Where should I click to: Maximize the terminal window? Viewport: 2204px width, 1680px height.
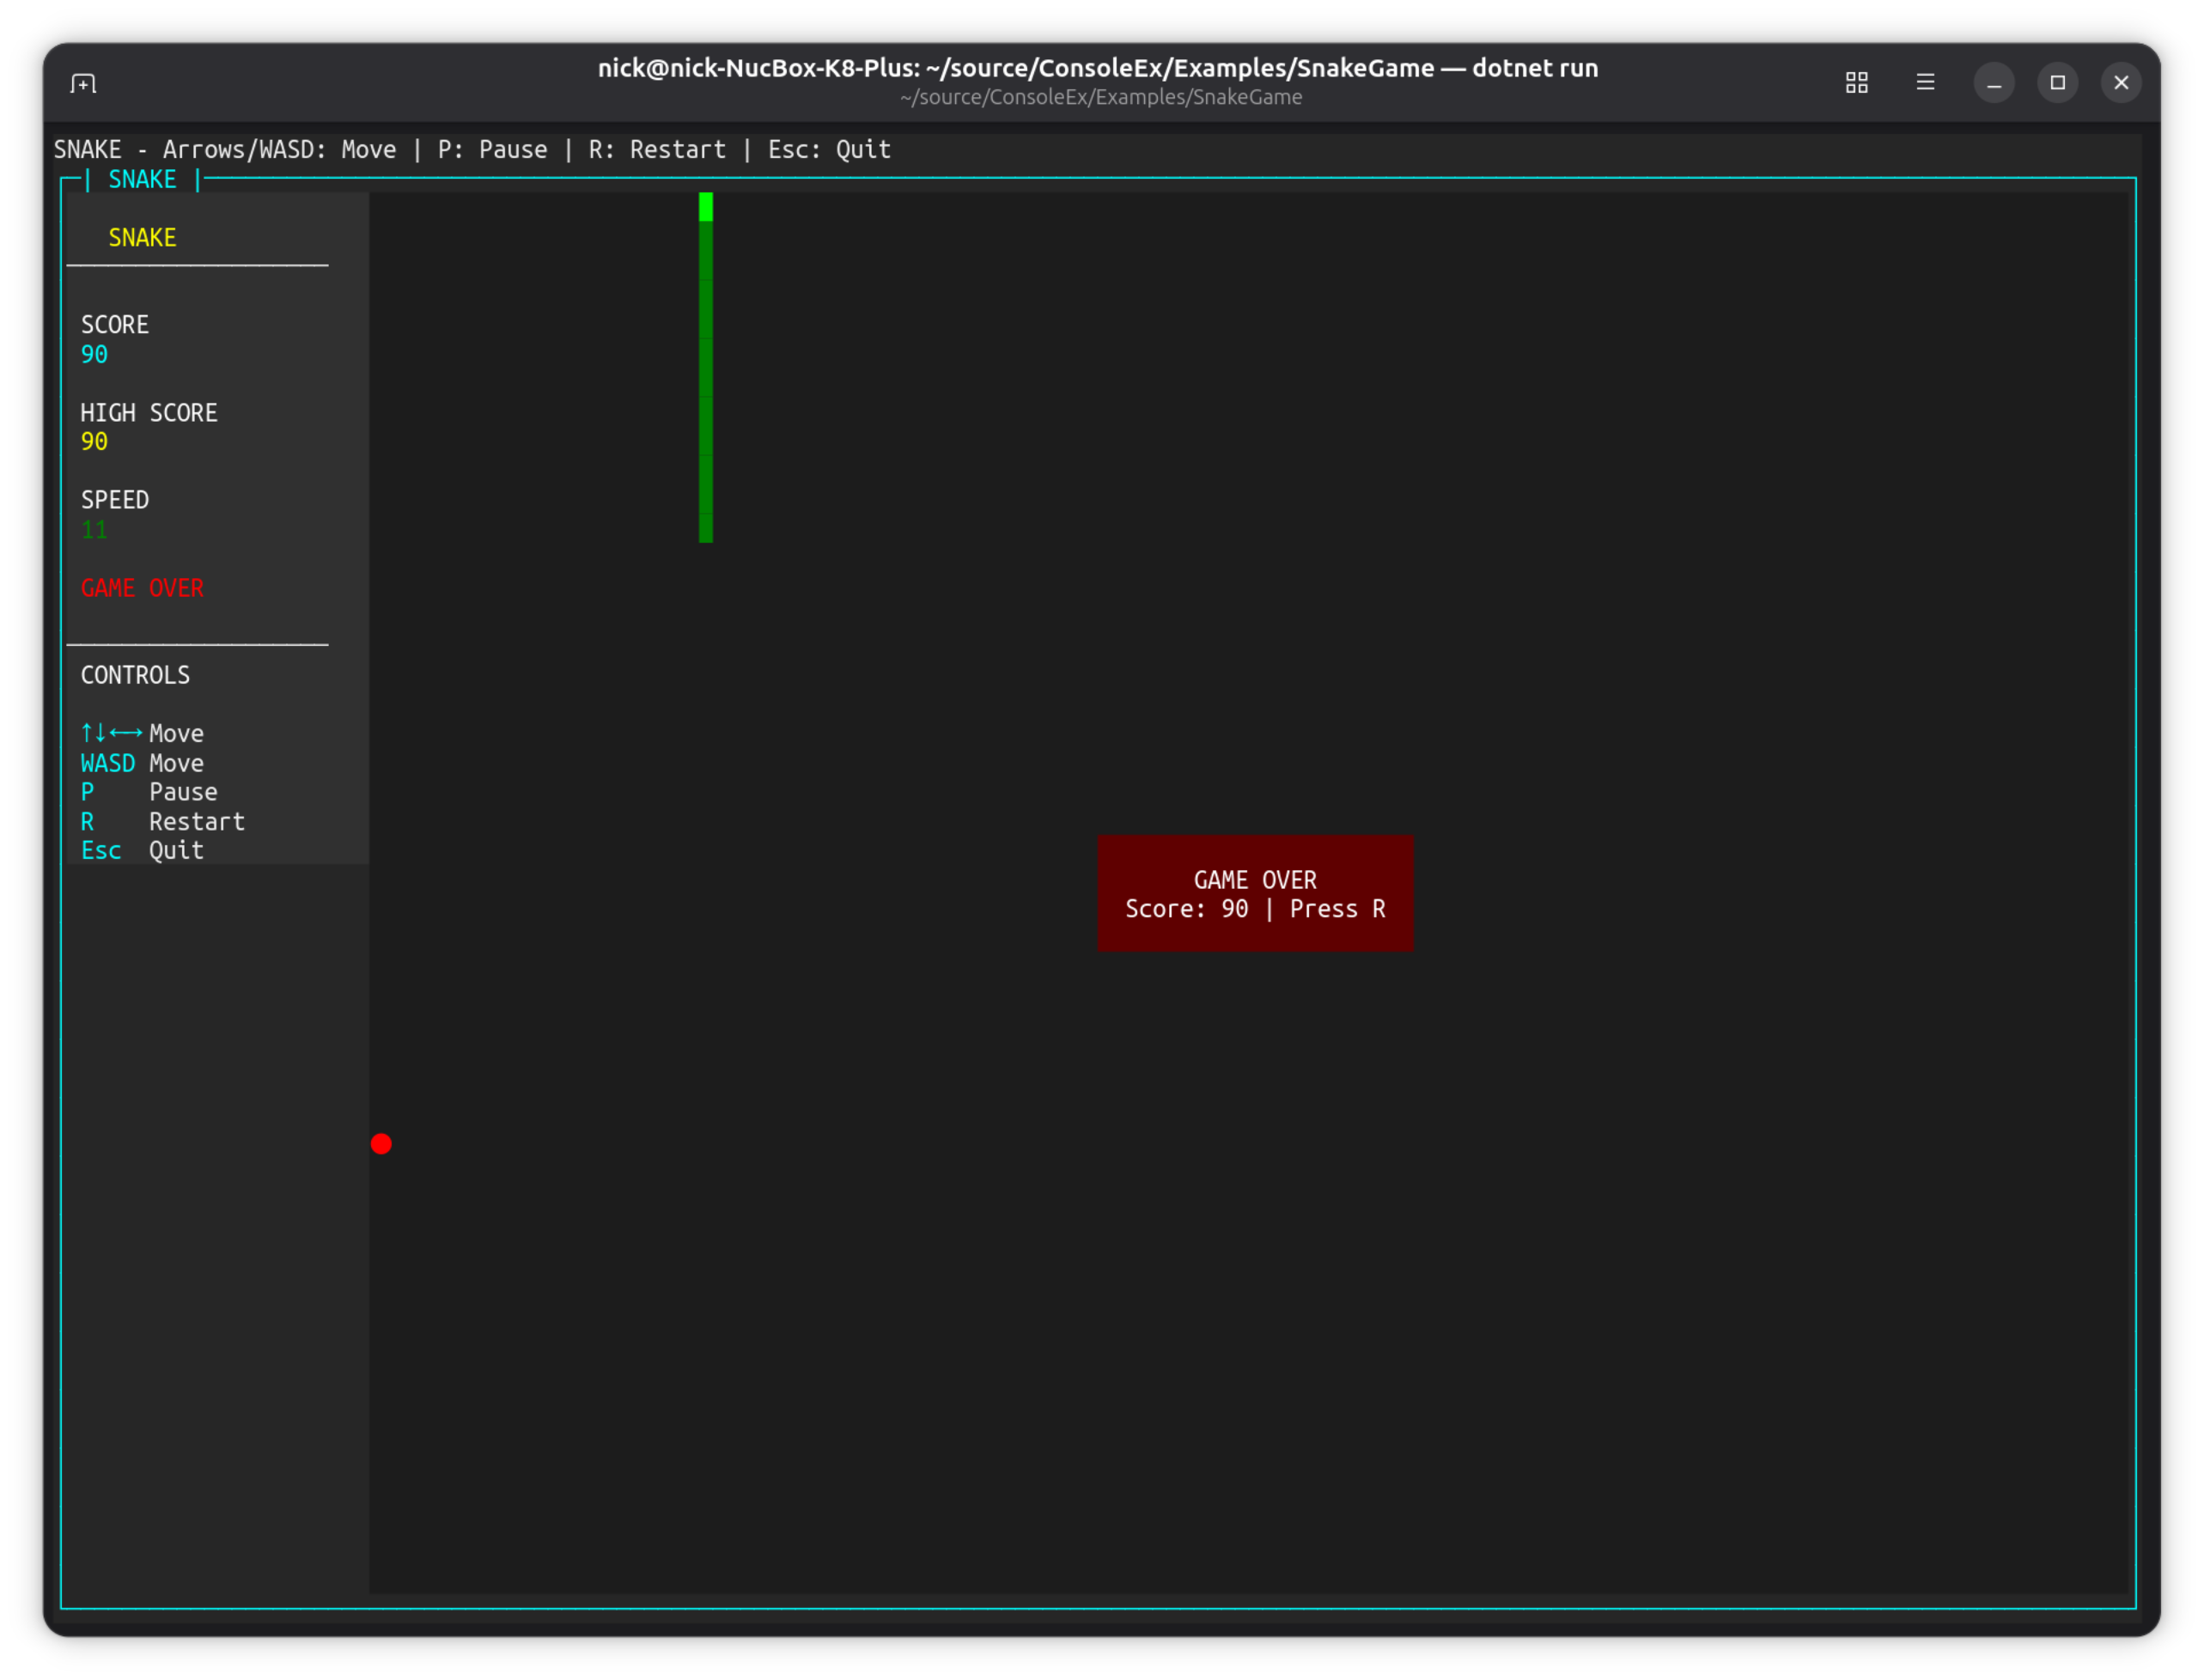point(2057,83)
